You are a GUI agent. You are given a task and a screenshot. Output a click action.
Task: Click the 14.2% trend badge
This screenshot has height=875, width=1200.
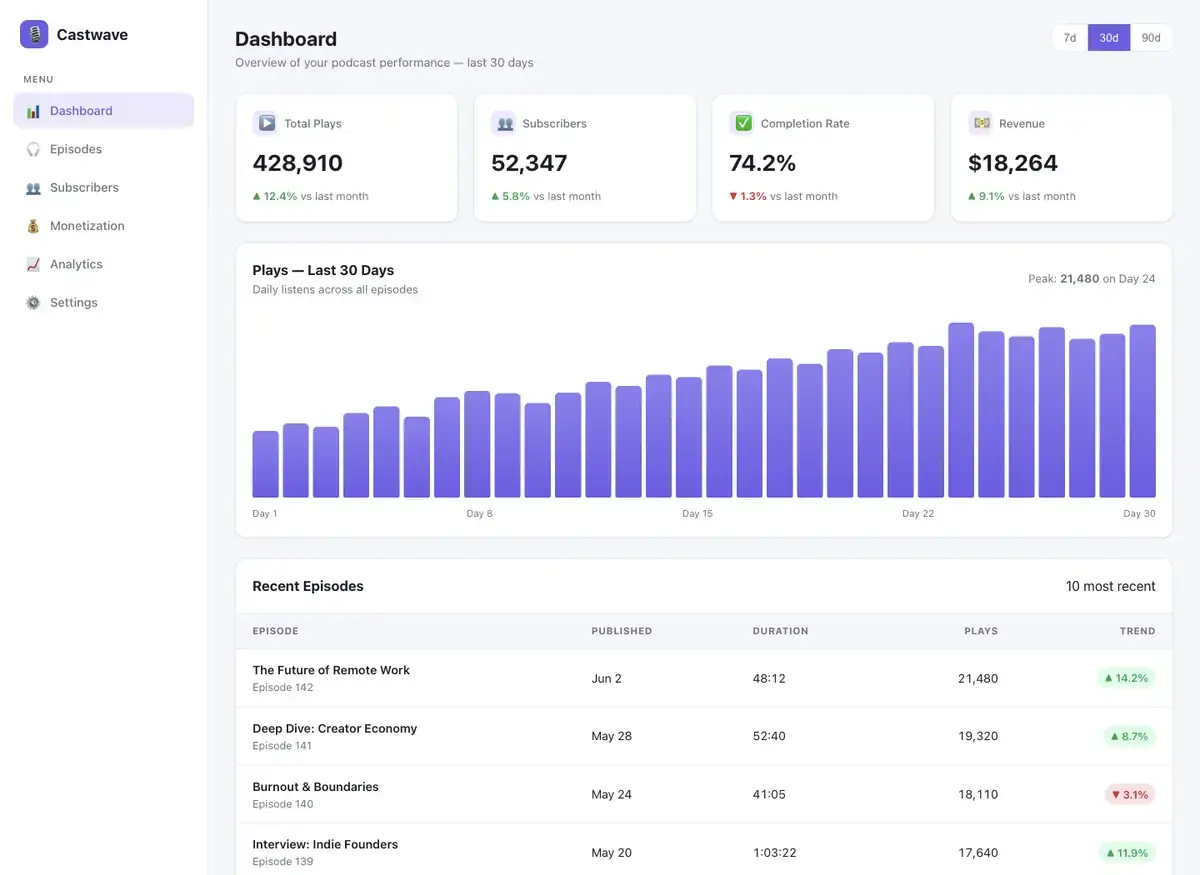(1126, 678)
